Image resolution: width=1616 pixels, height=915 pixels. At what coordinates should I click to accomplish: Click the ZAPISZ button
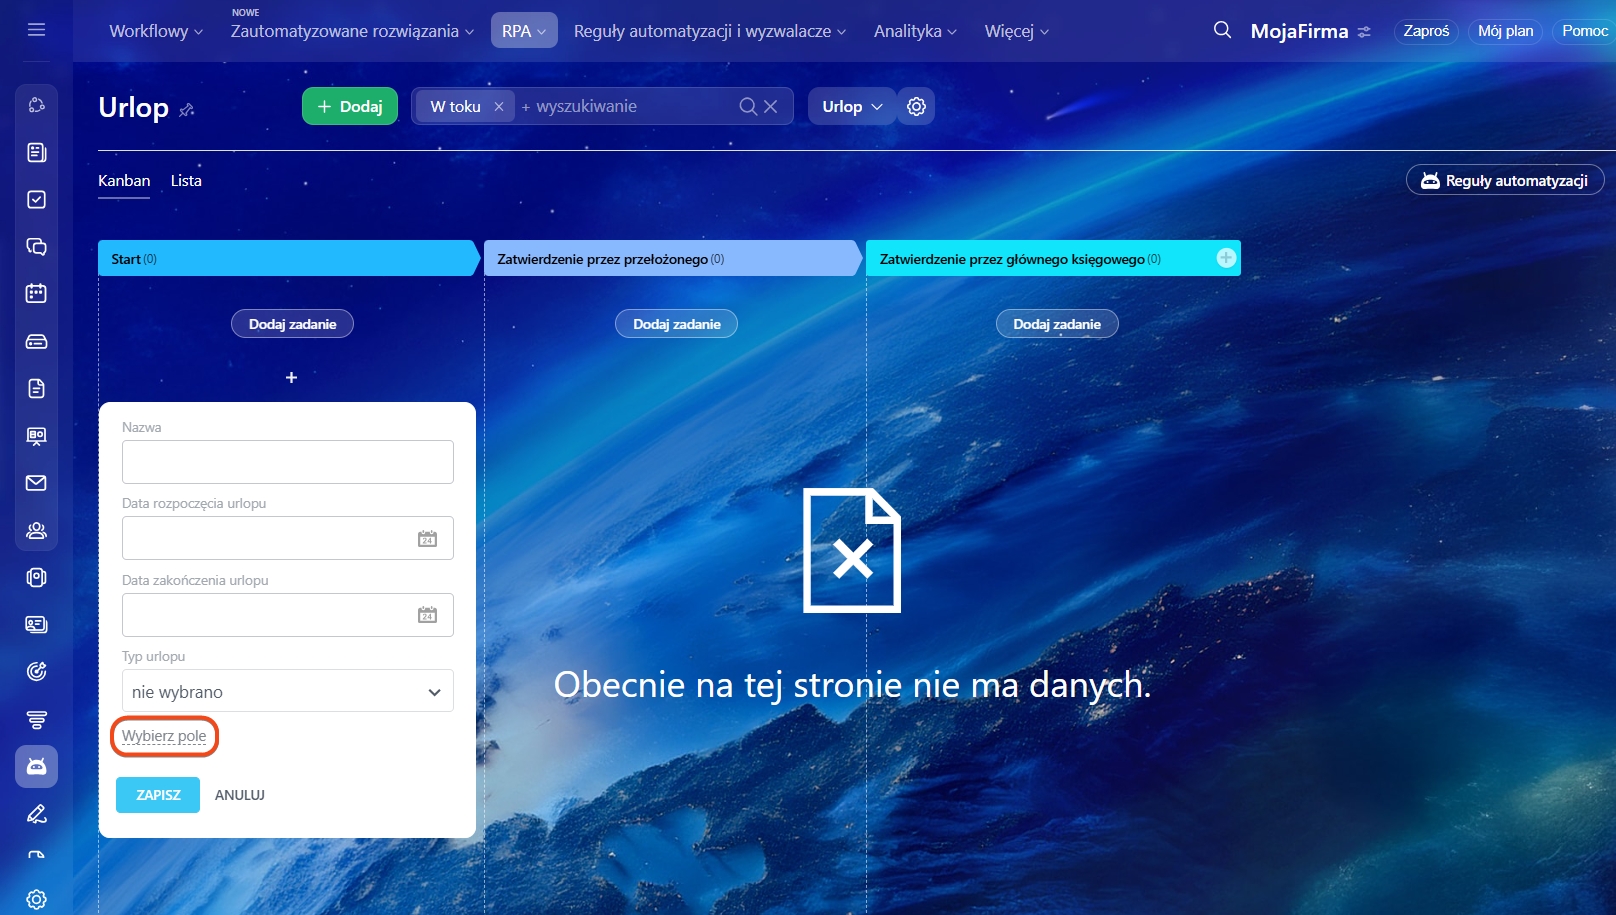click(x=158, y=795)
